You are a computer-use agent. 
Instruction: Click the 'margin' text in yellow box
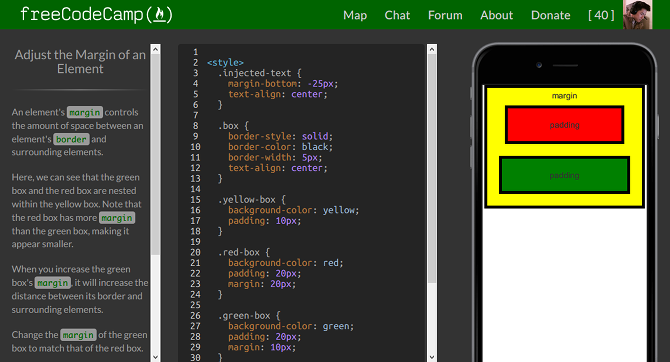564,96
